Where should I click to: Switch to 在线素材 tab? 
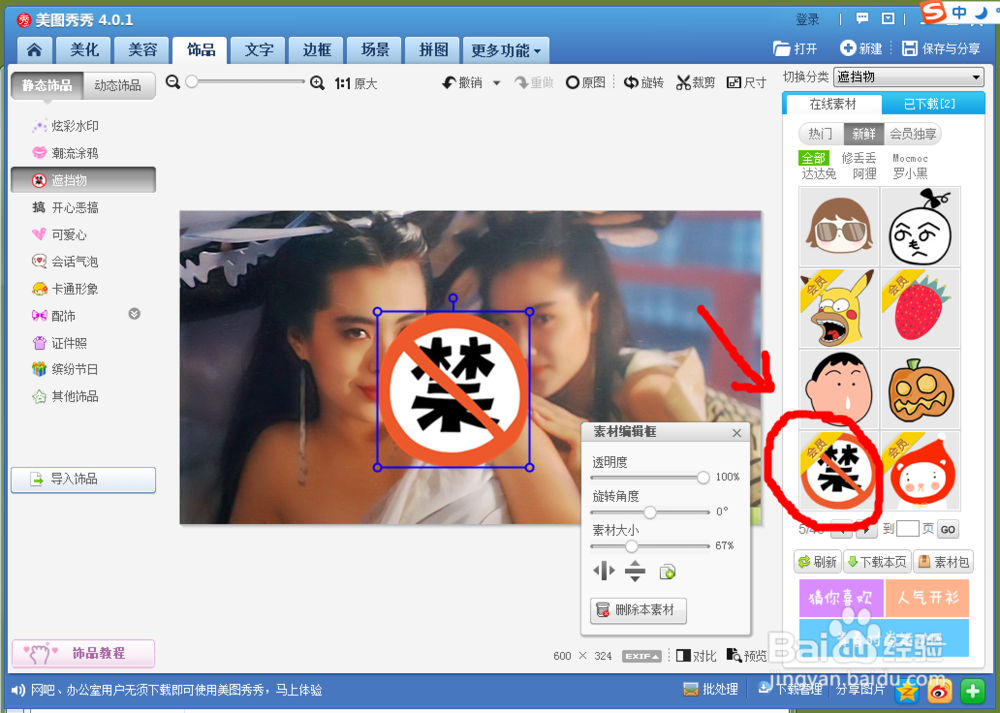(x=832, y=104)
